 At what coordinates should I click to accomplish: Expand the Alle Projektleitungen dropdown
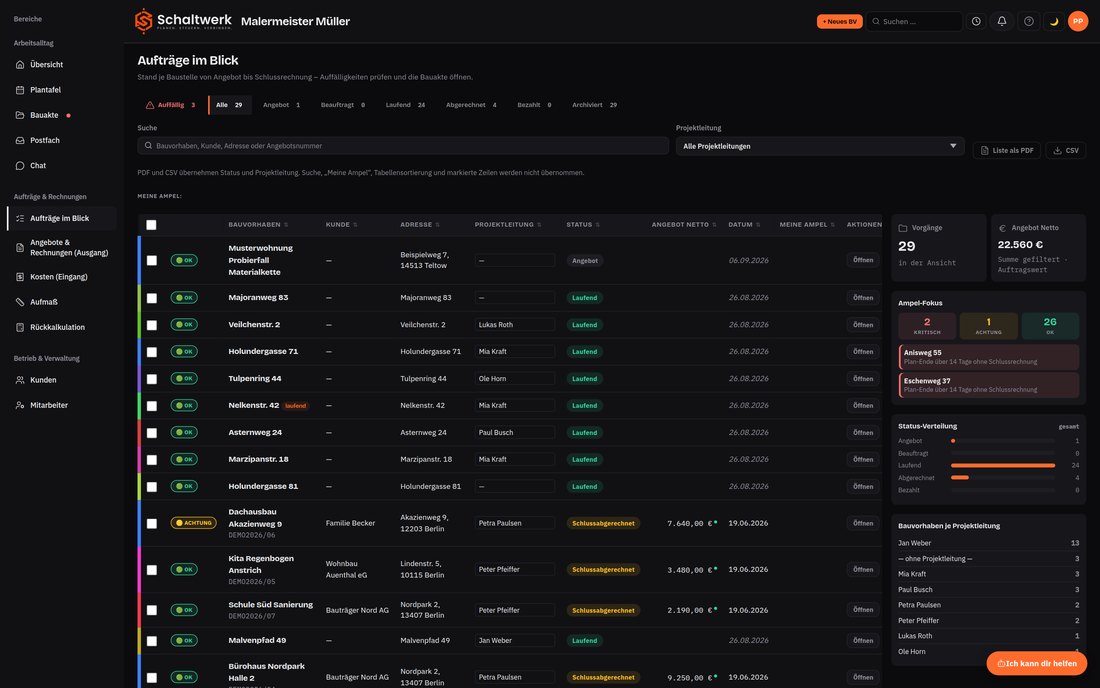coord(819,146)
